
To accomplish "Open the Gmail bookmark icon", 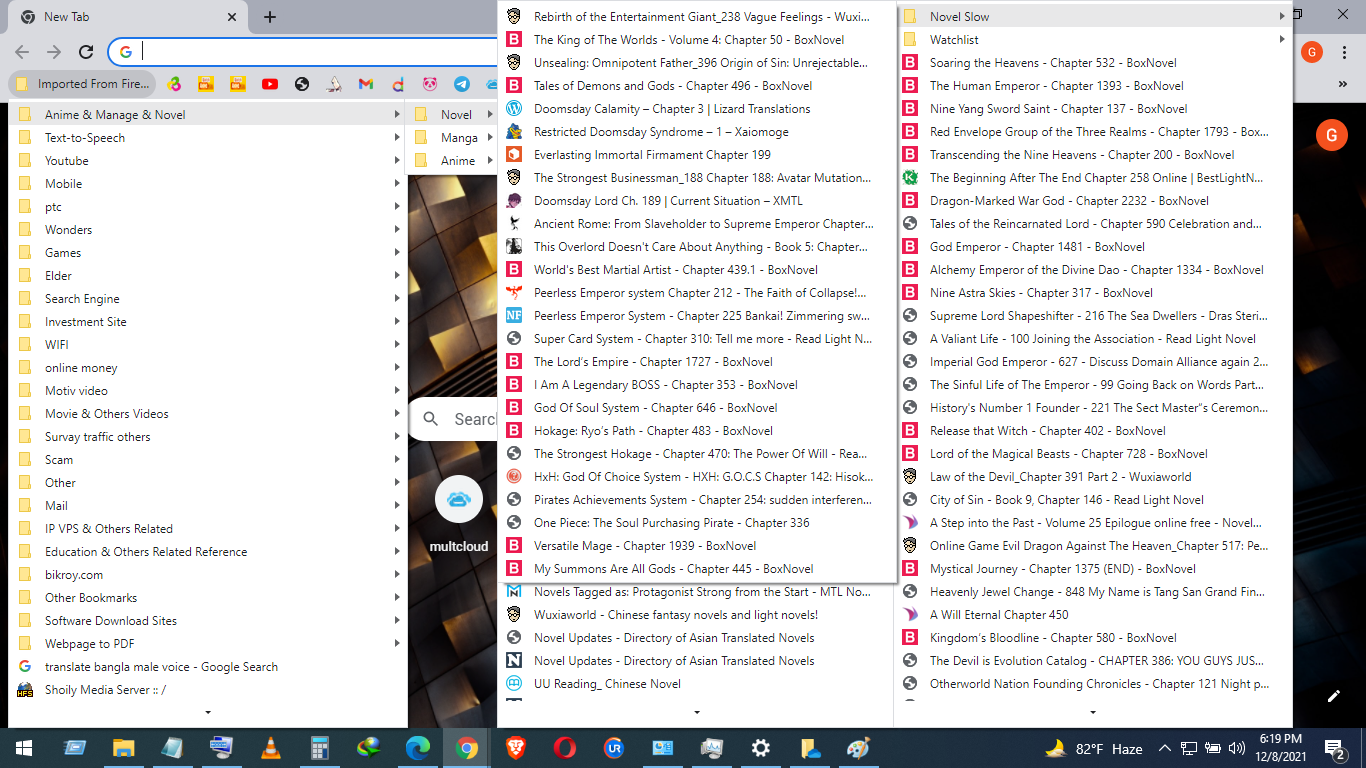I will coord(366,84).
